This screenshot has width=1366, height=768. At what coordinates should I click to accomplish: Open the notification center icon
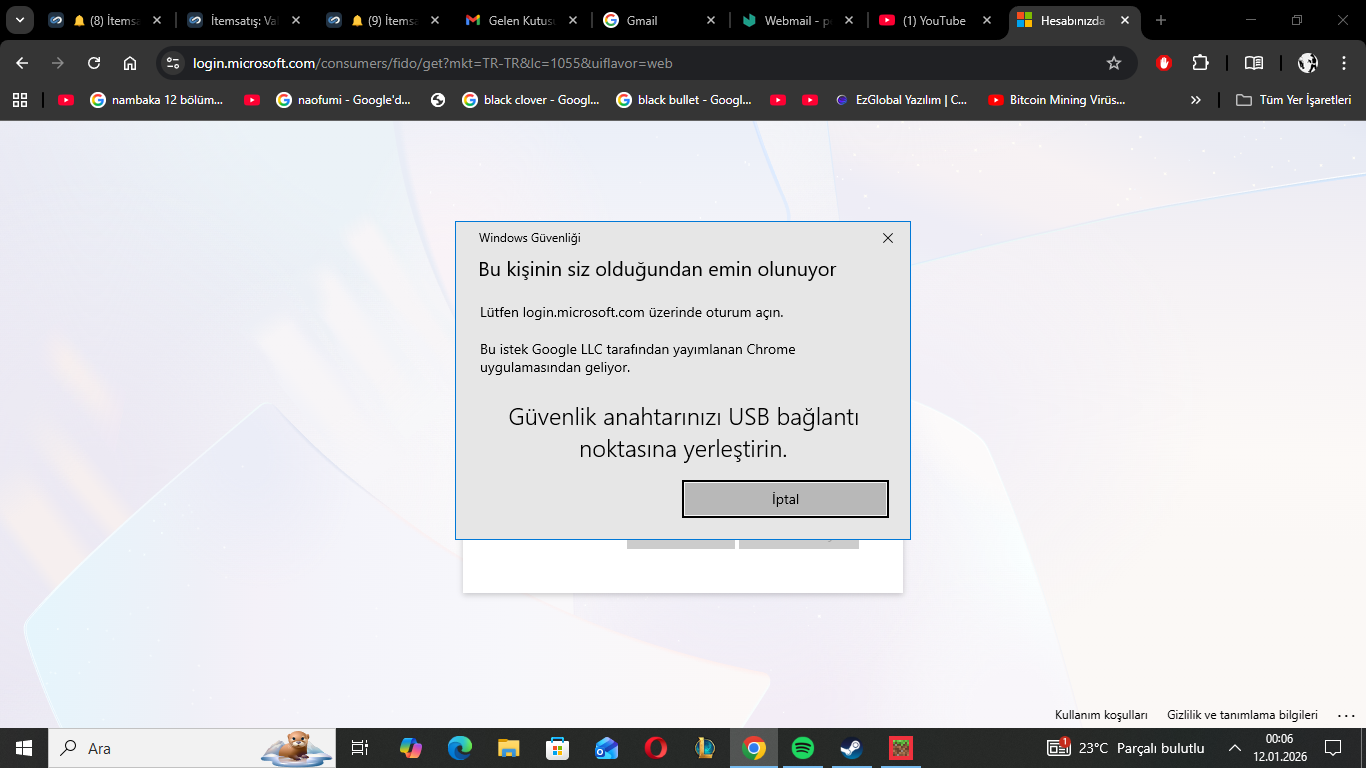(1333, 748)
